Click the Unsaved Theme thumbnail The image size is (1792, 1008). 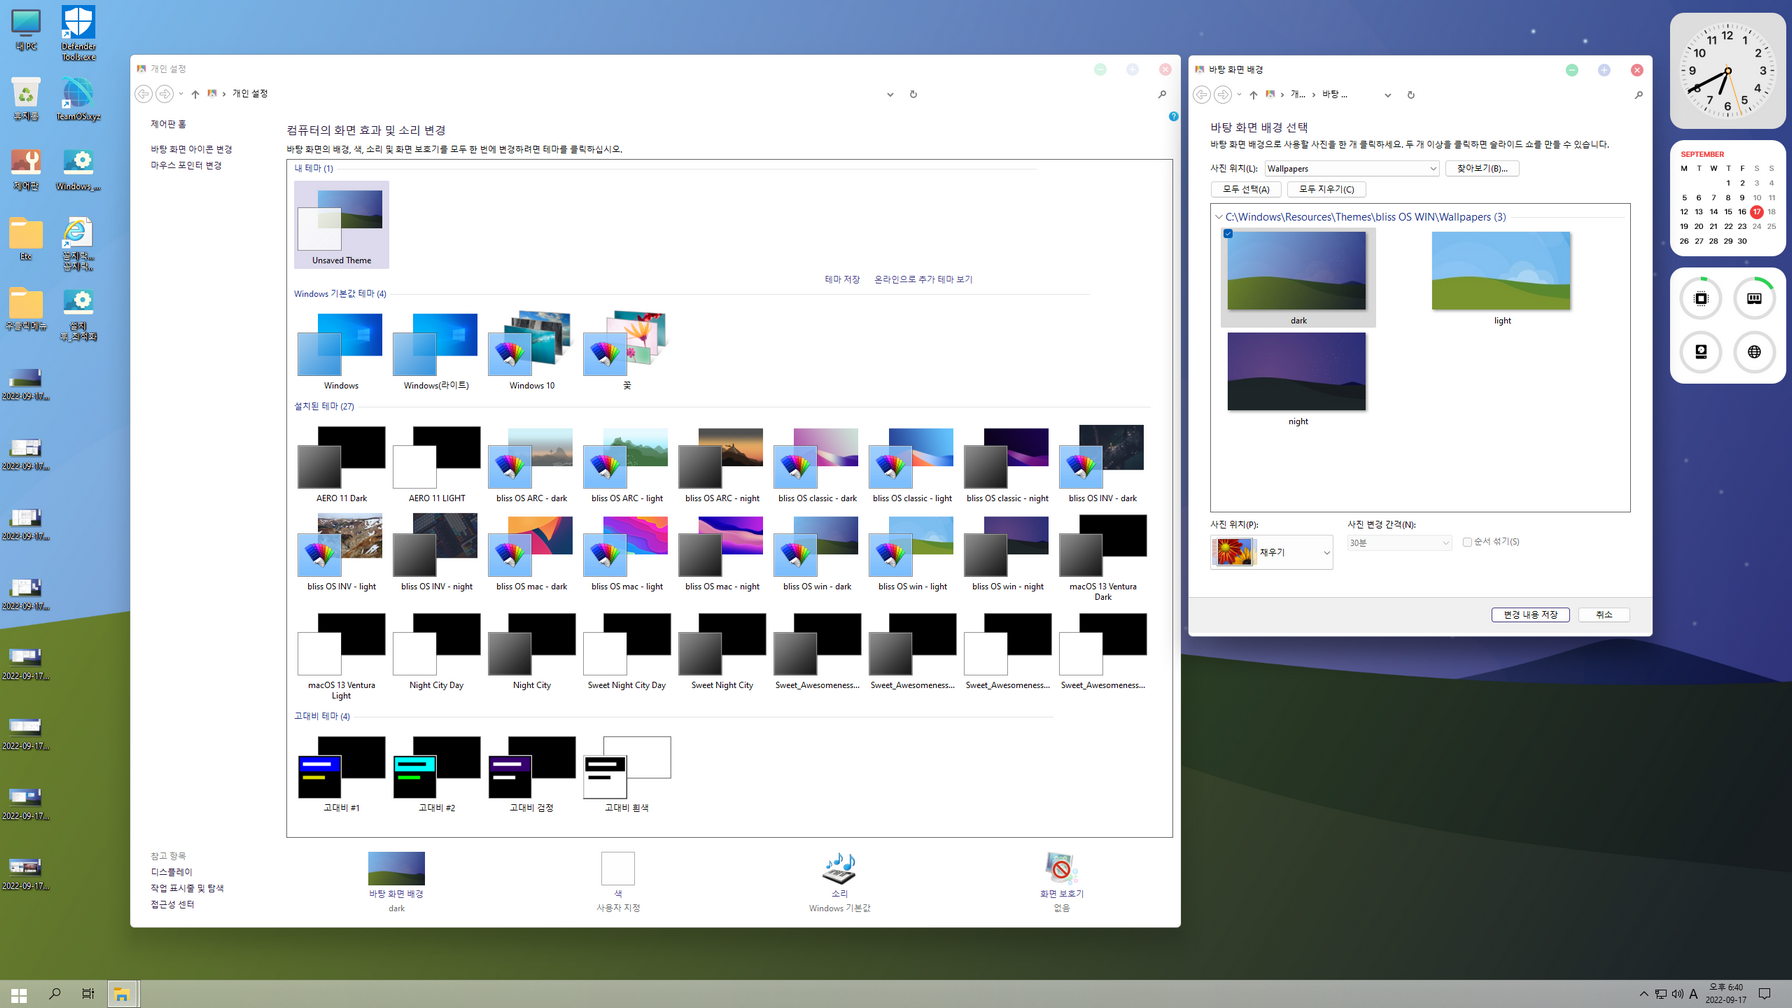(x=341, y=224)
